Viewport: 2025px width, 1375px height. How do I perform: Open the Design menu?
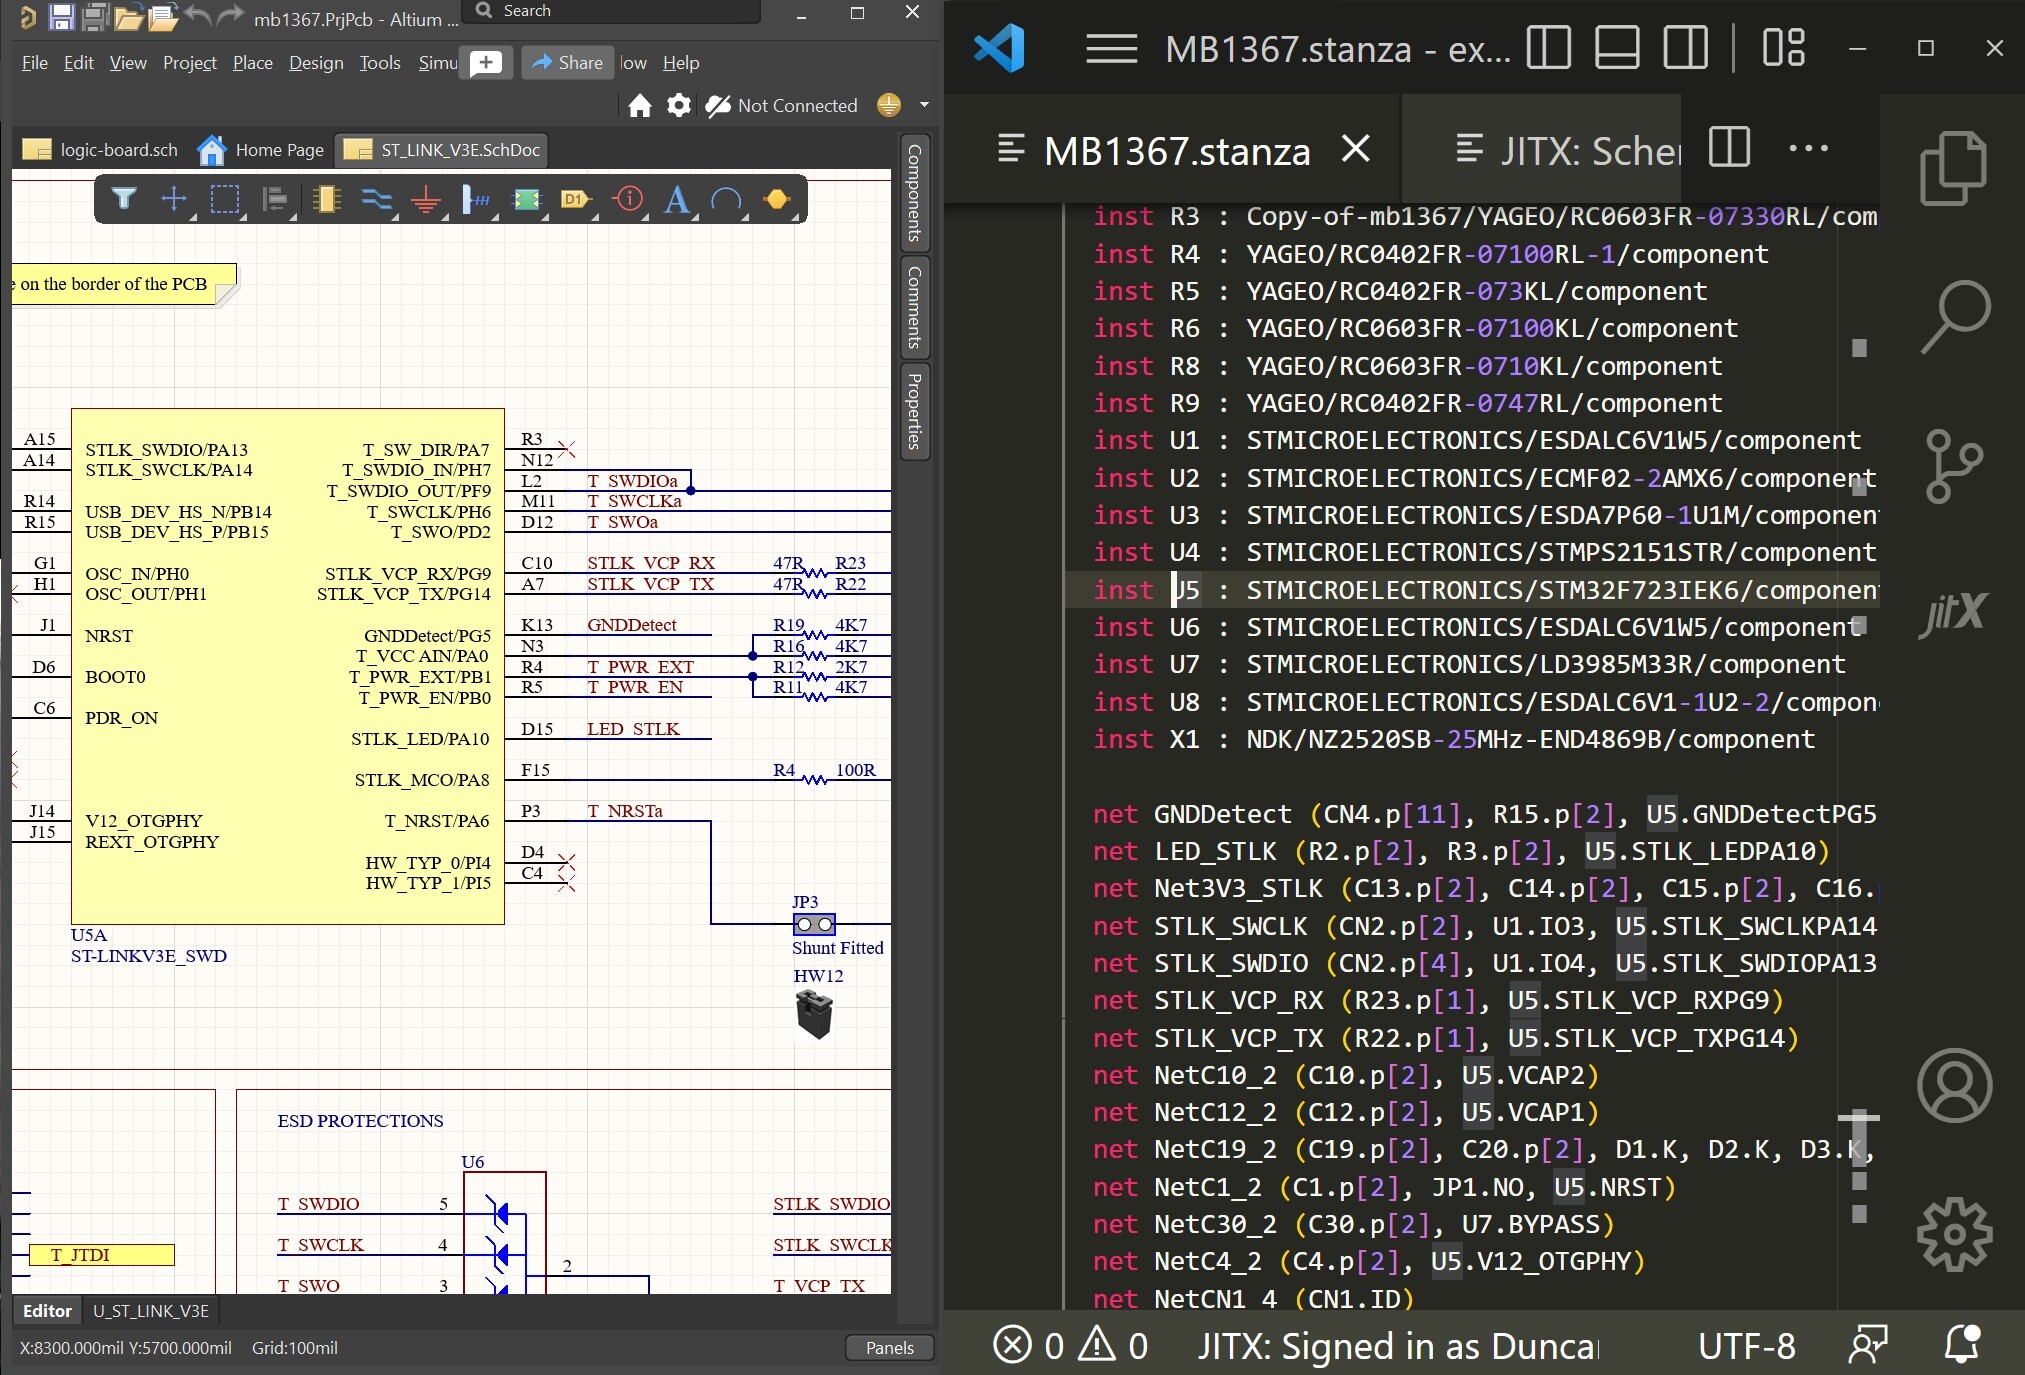tap(316, 63)
